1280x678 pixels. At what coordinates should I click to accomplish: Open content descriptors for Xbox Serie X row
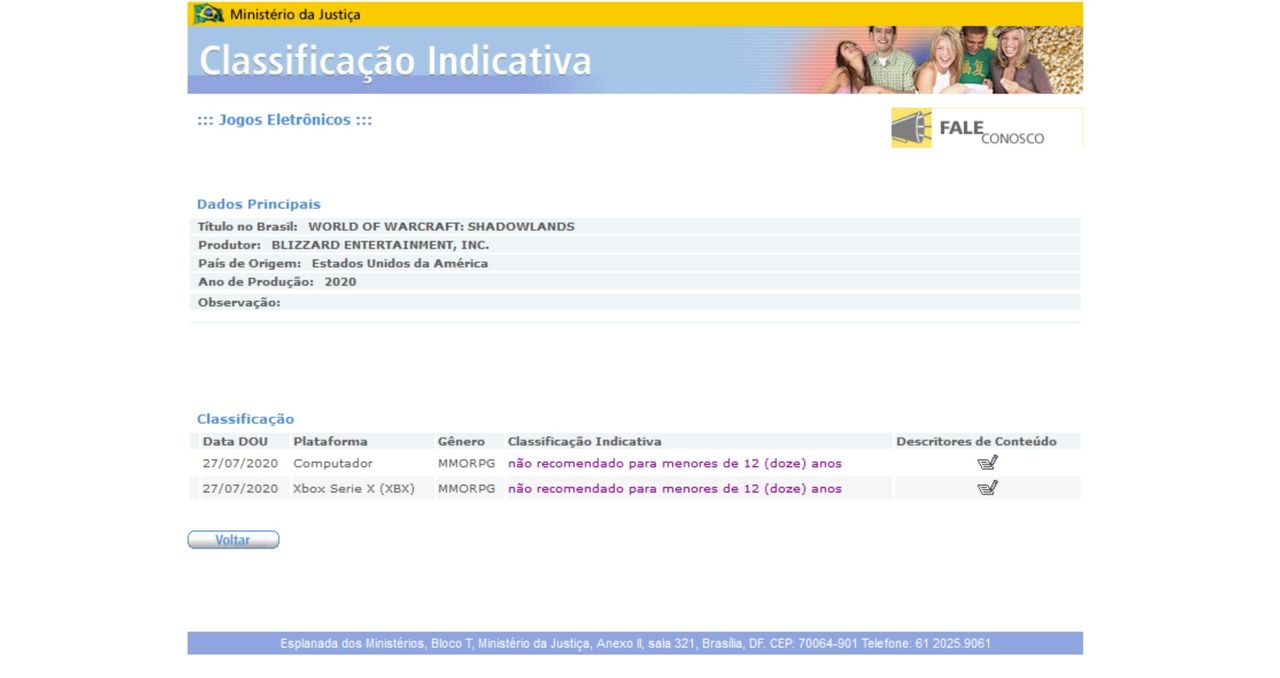point(988,488)
